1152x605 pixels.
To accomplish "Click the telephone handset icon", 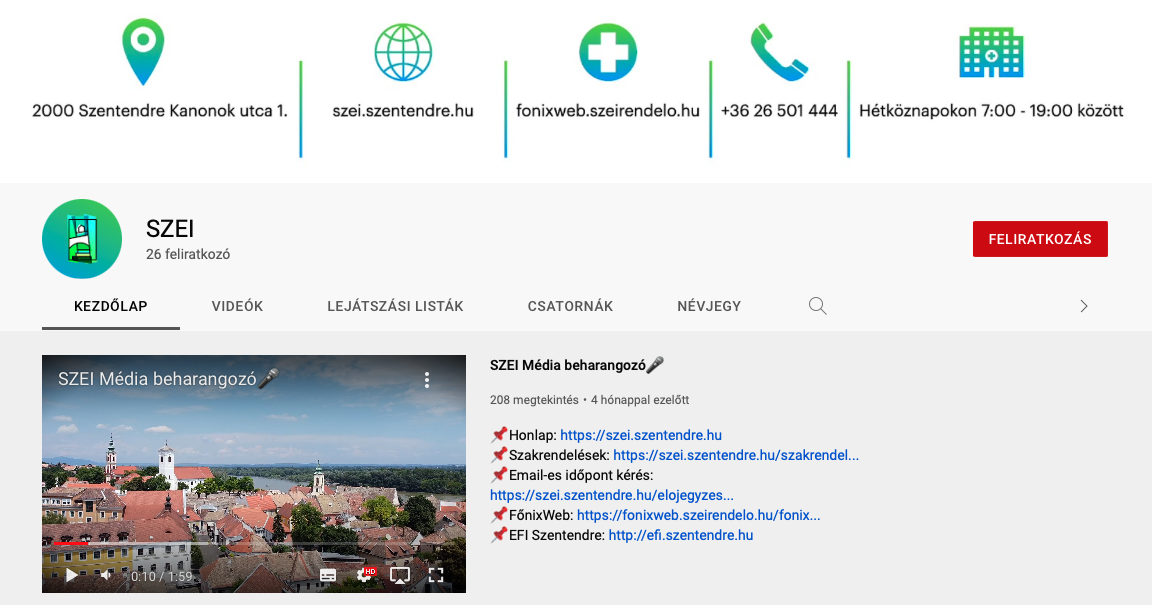I will [x=779, y=52].
